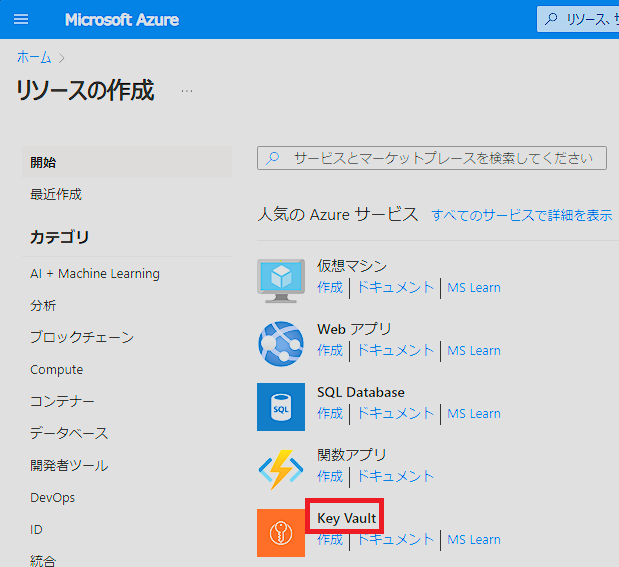Open ドキュメント for Web アプリ
The image size is (619, 567).
point(395,350)
